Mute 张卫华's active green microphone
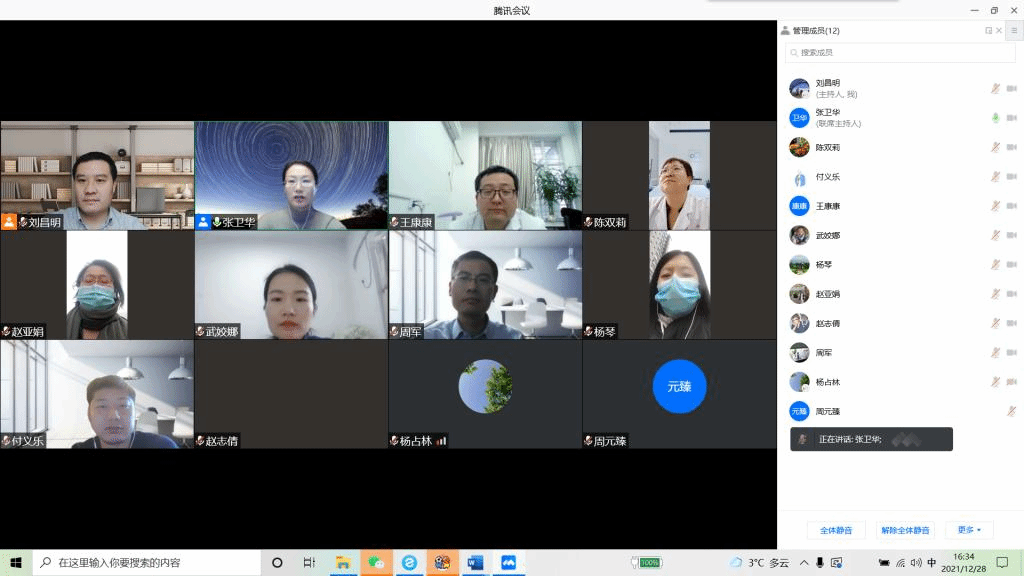Screen dimensions: 1024x576 click(995, 118)
